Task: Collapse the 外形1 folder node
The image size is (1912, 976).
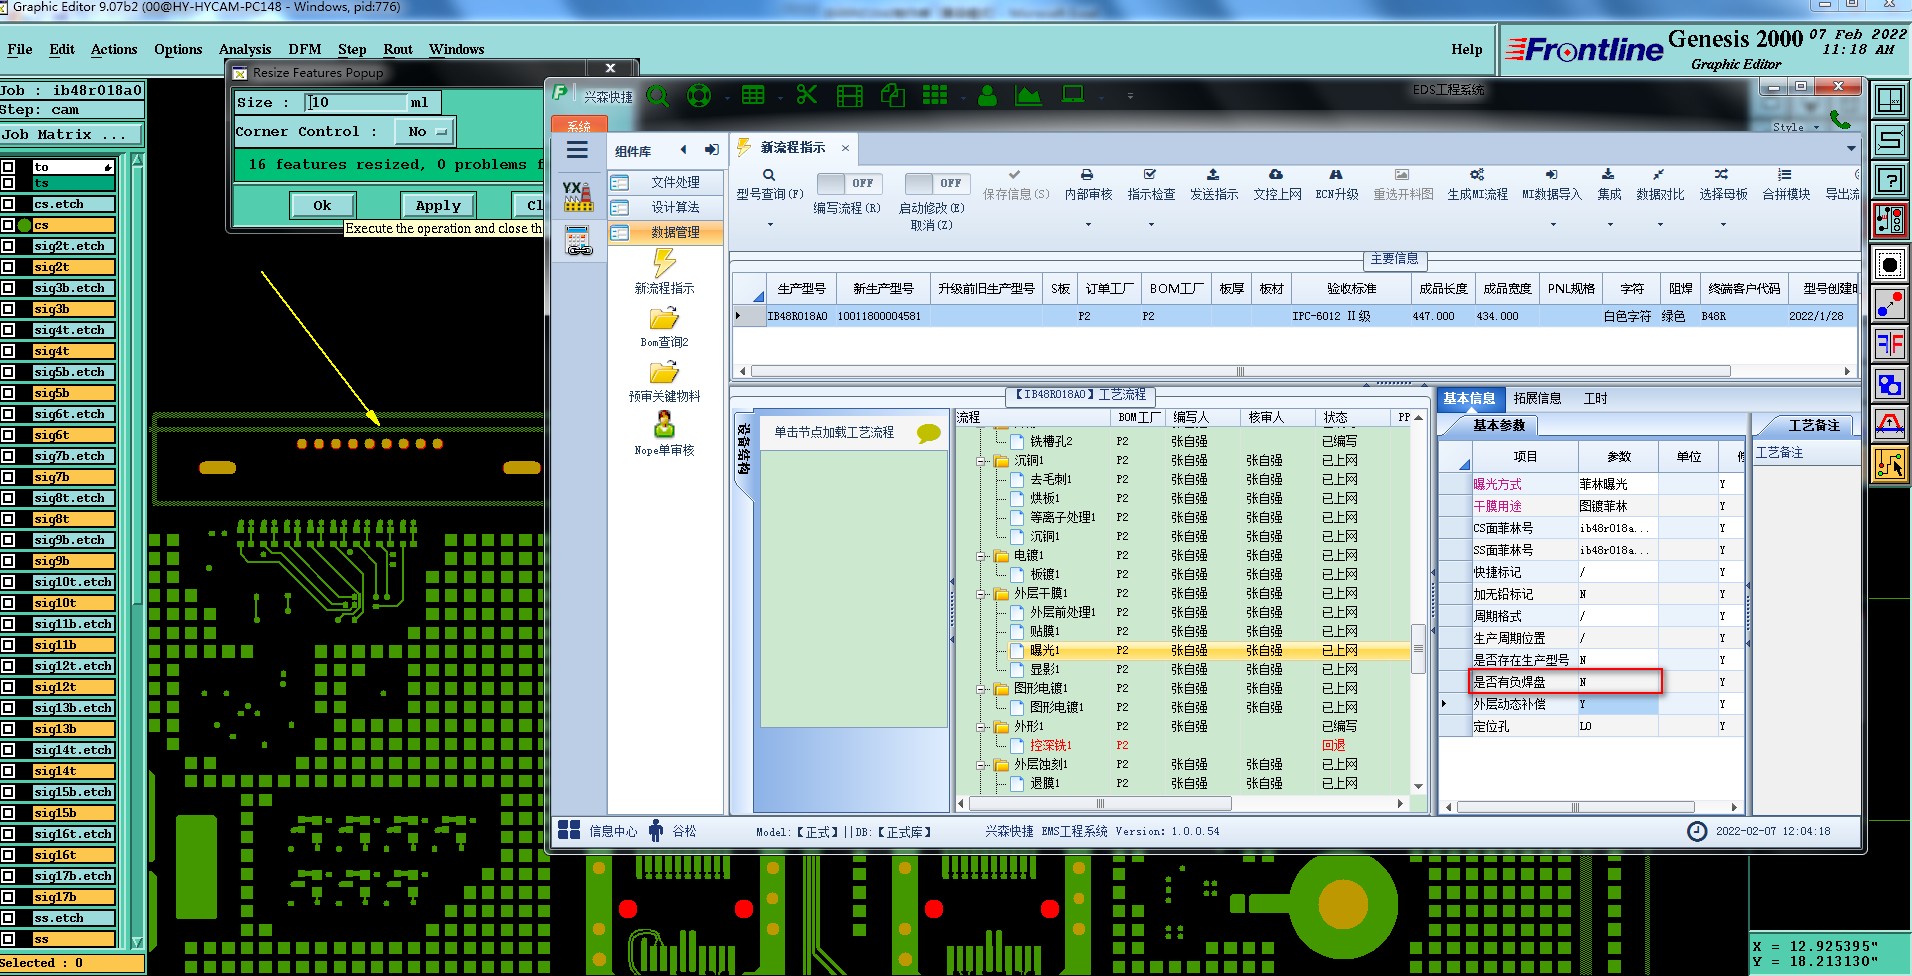Action: coord(983,727)
